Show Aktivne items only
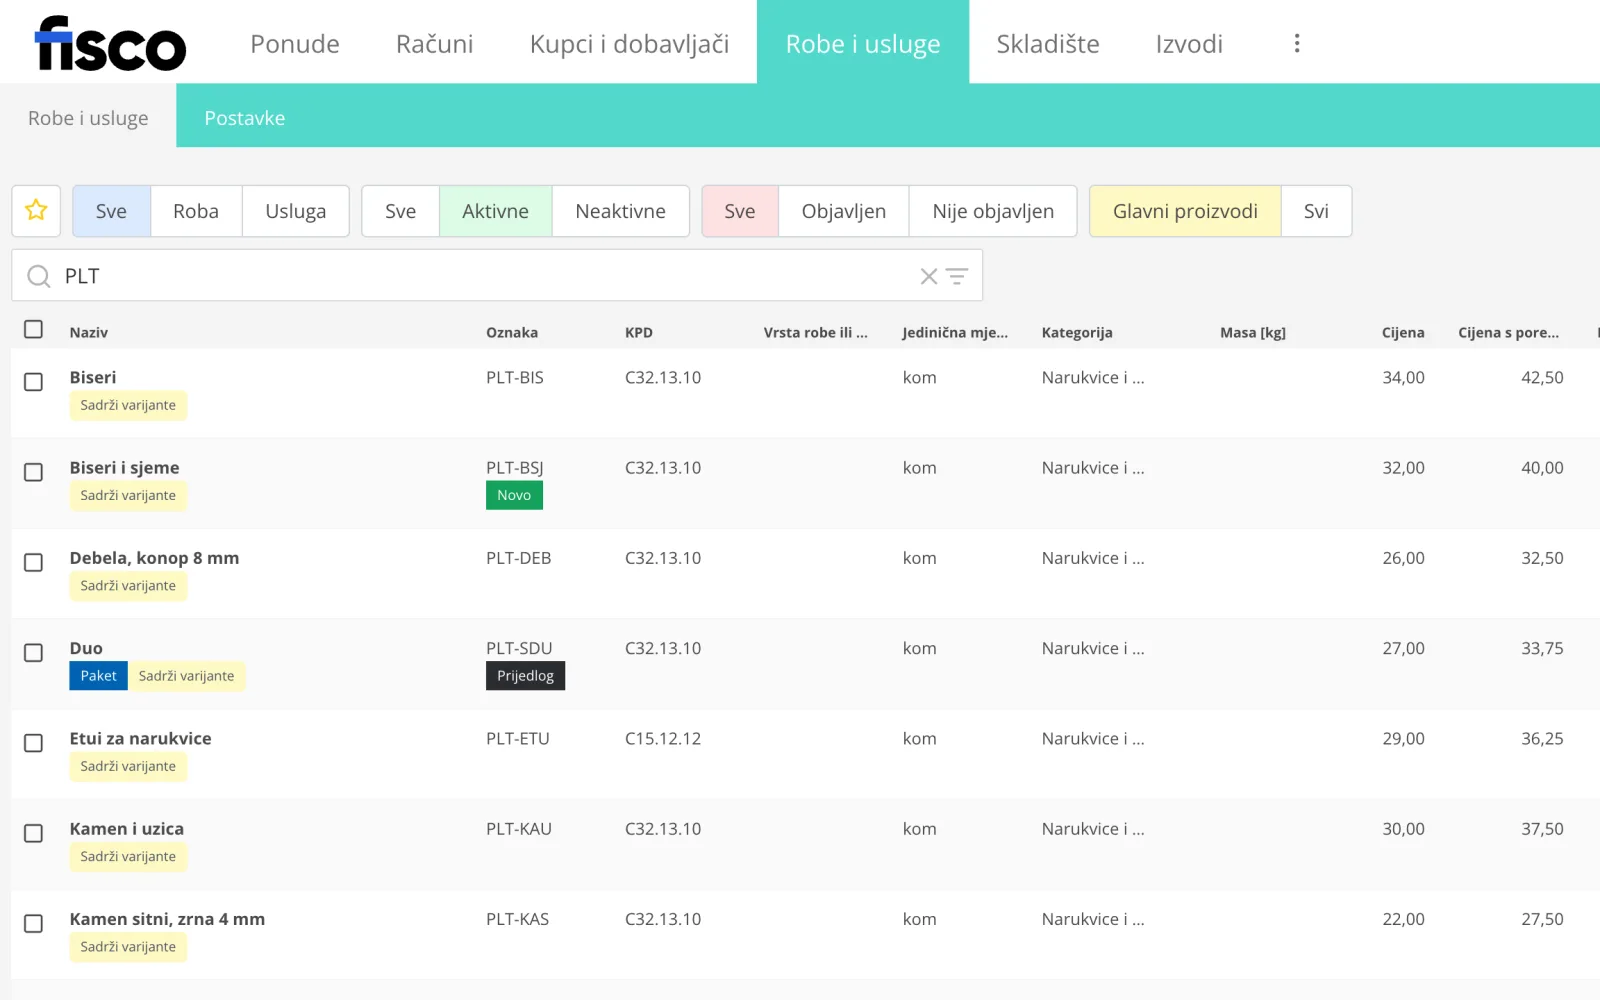 click(495, 211)
